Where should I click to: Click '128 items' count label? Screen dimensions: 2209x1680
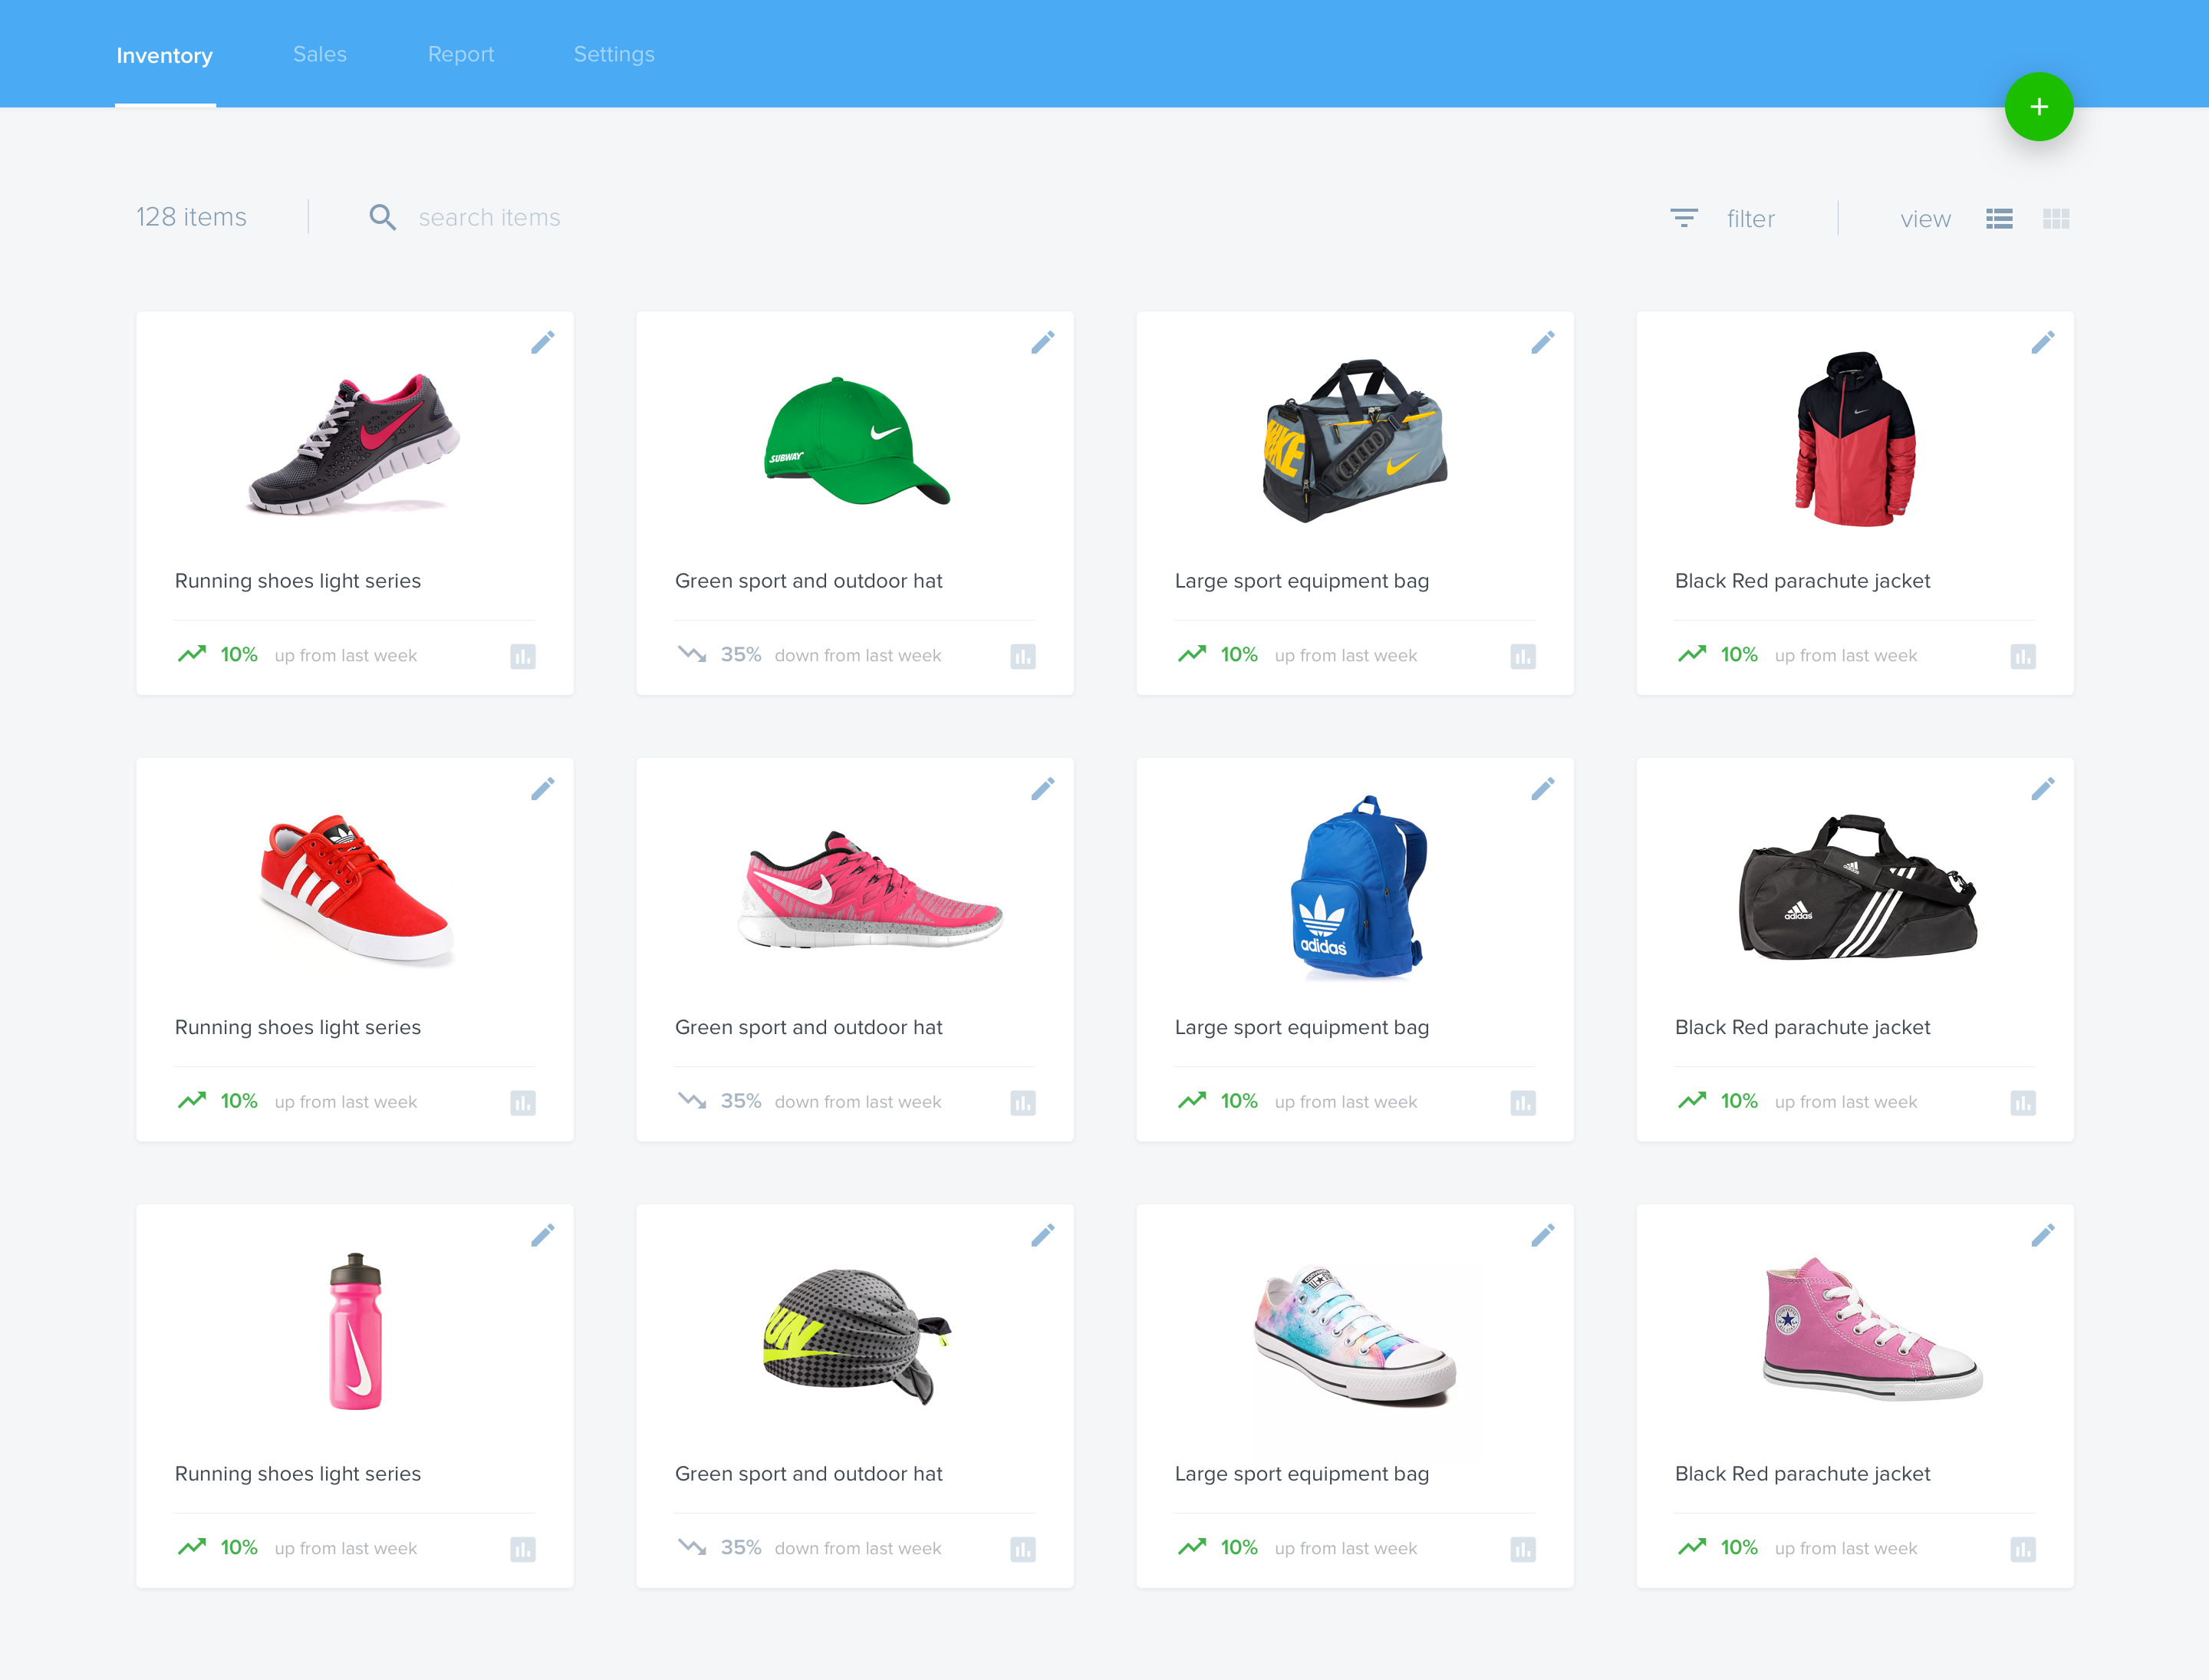pyautogui.click(x=191, y=217)
